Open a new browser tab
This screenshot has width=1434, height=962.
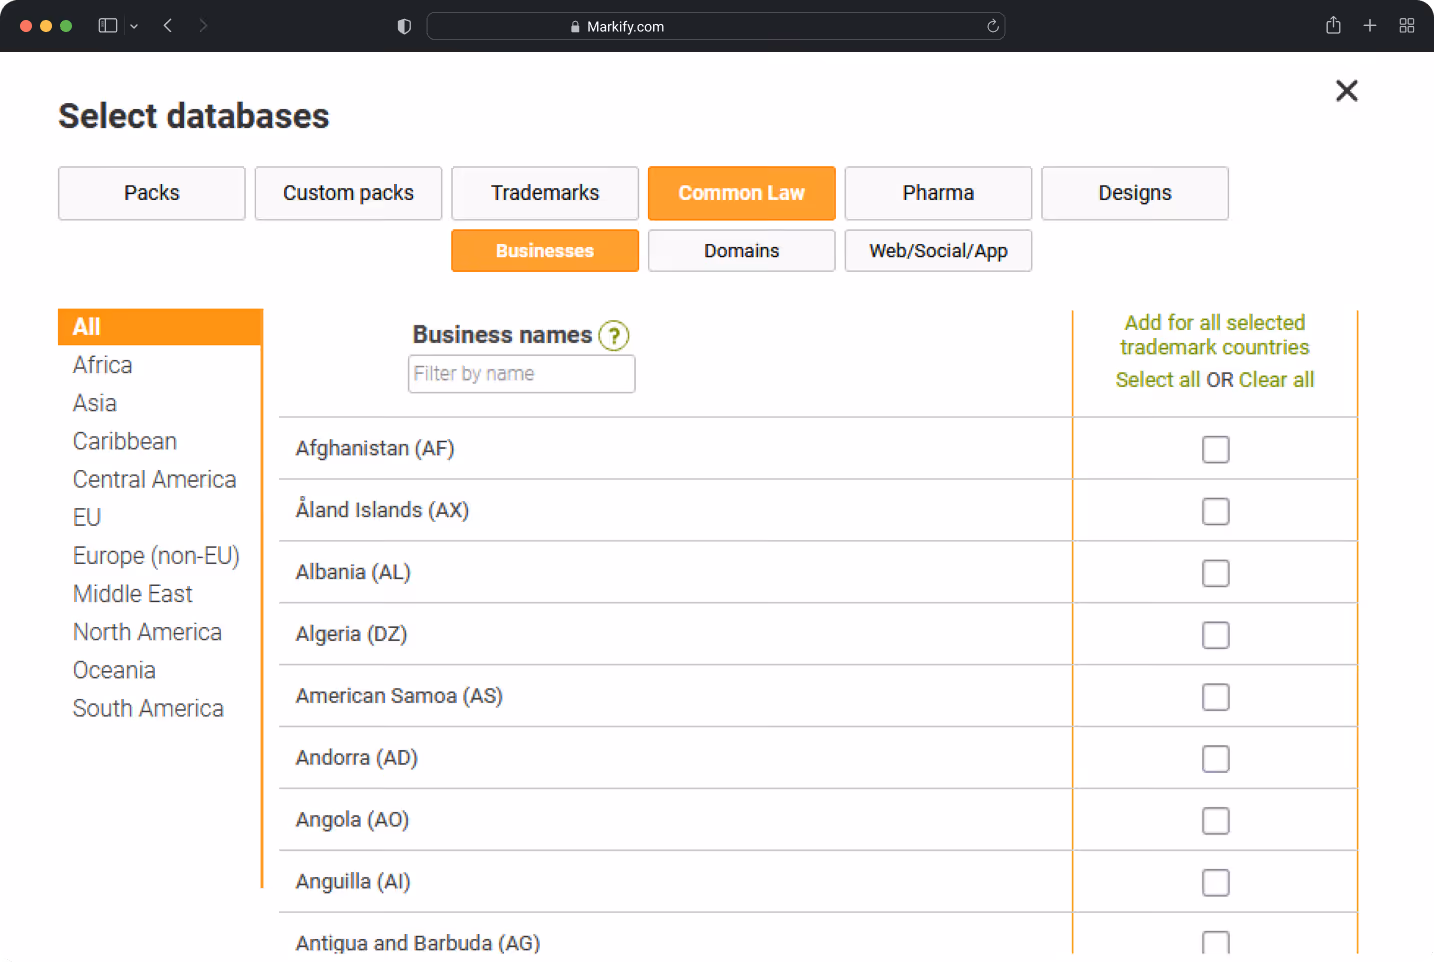1370,26
